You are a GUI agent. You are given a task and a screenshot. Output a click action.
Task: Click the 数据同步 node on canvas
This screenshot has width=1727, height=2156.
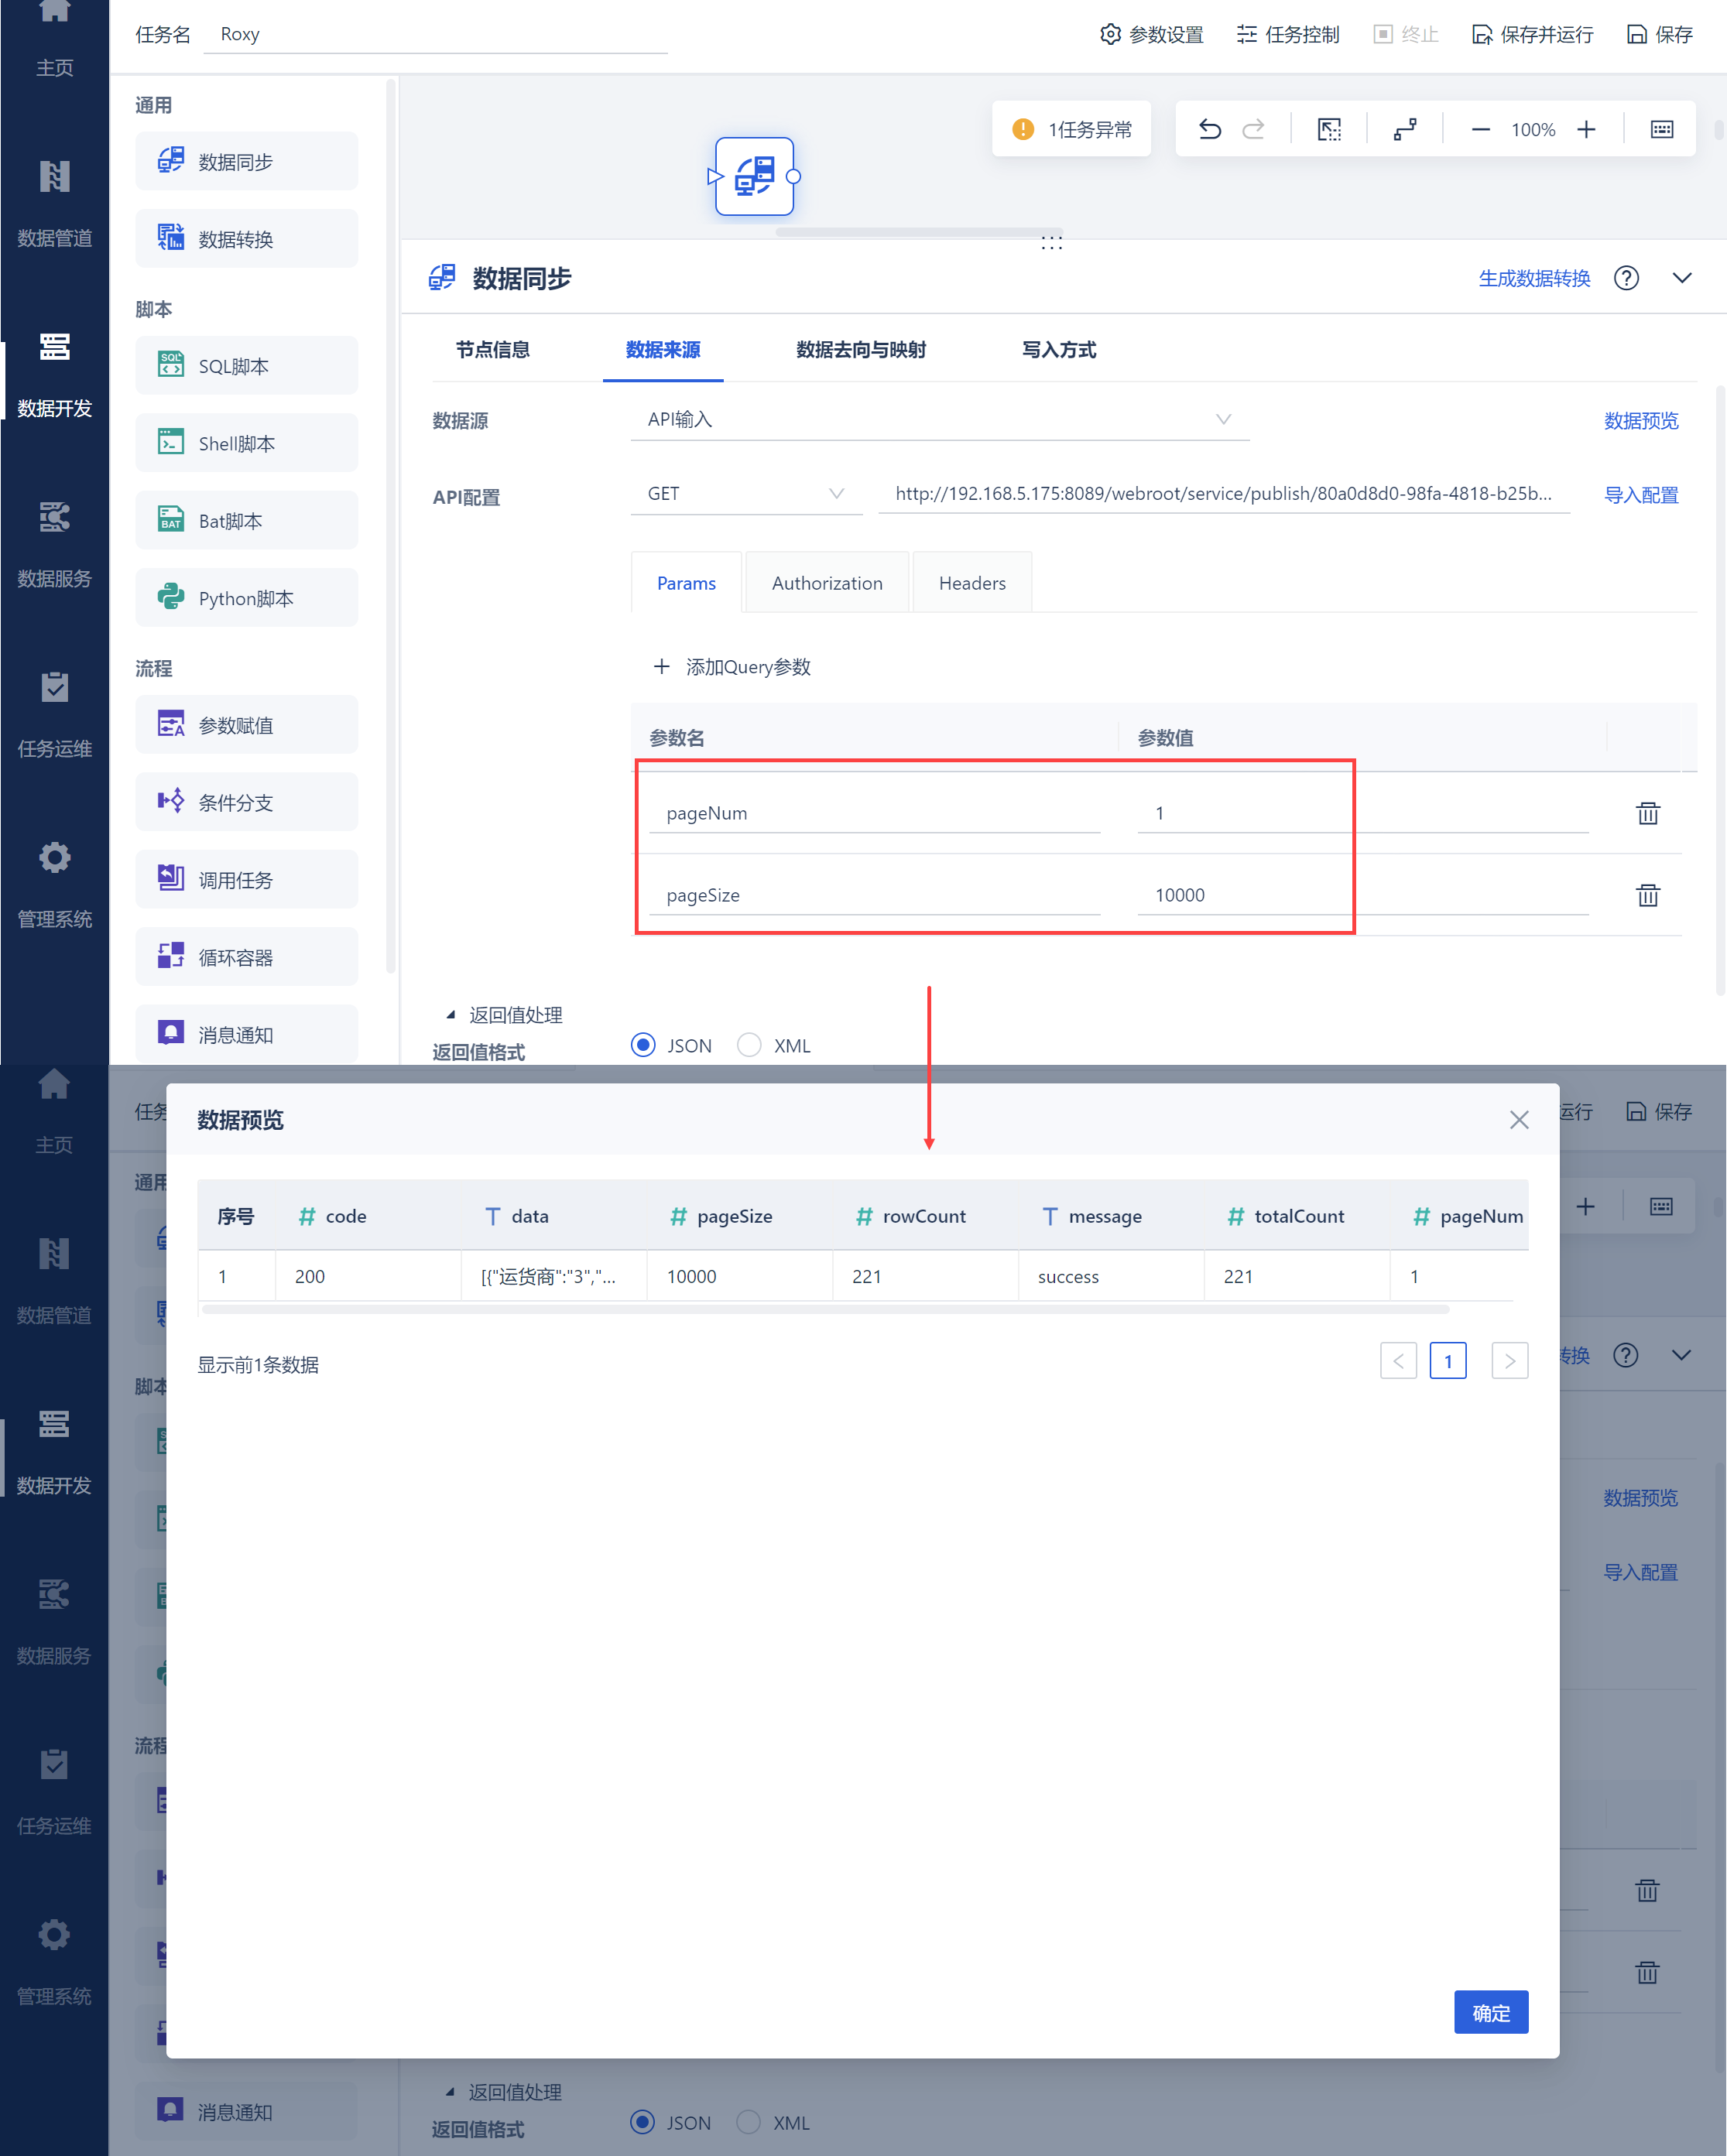[754, 176]
